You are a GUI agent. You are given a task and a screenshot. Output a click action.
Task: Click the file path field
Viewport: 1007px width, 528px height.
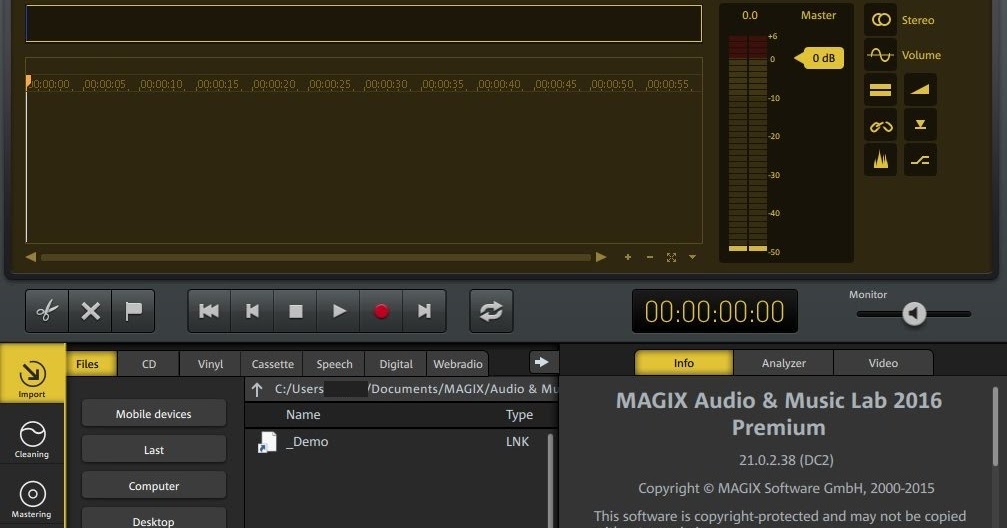click(x=415, y=389)
